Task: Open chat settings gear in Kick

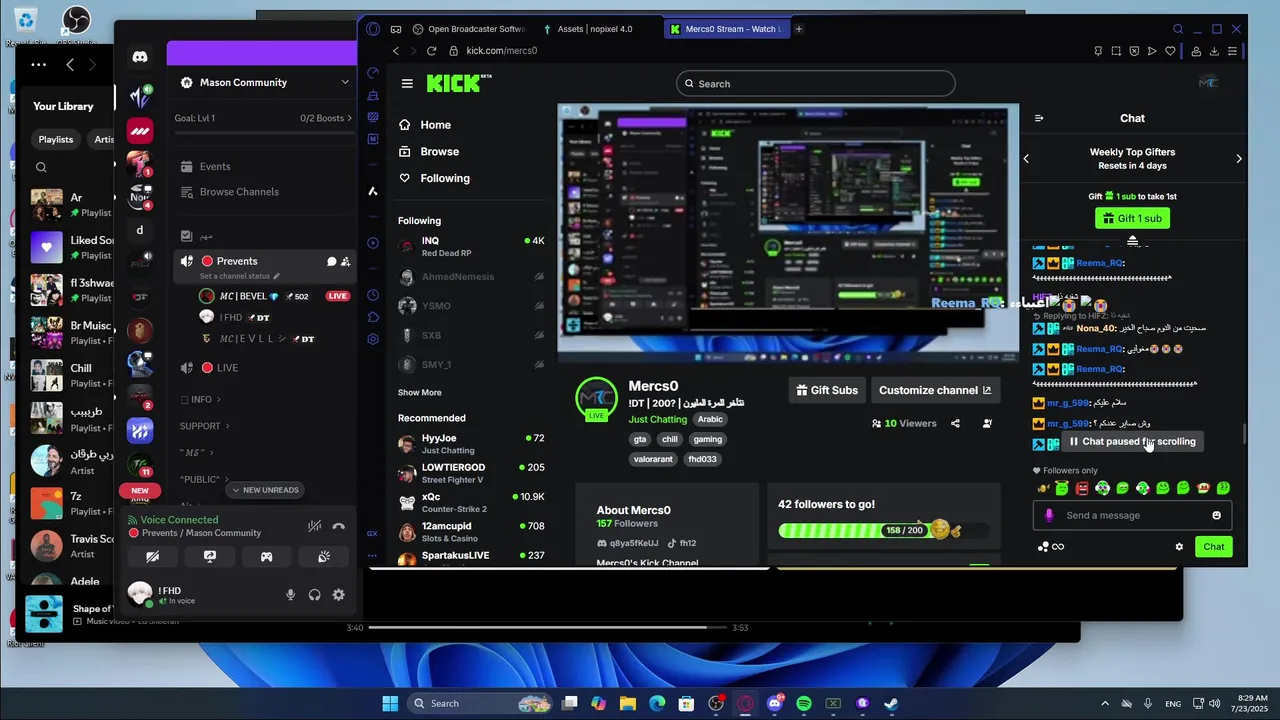Action: coord(1179,547)
